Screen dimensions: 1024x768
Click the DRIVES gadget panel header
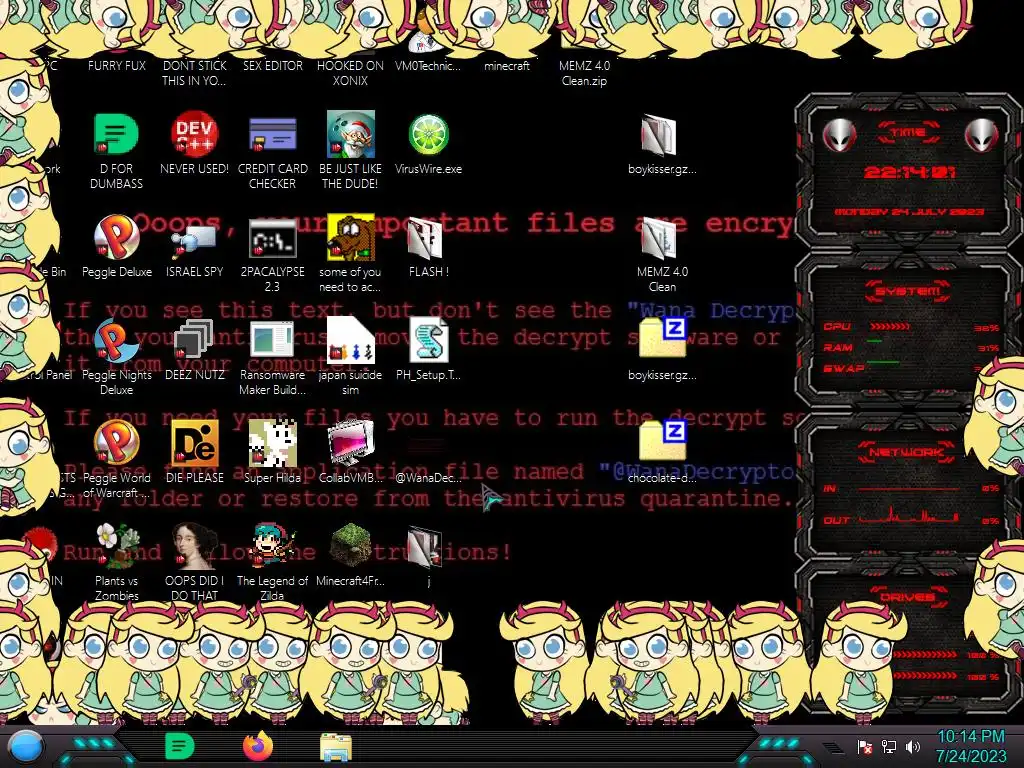point(906,598)
